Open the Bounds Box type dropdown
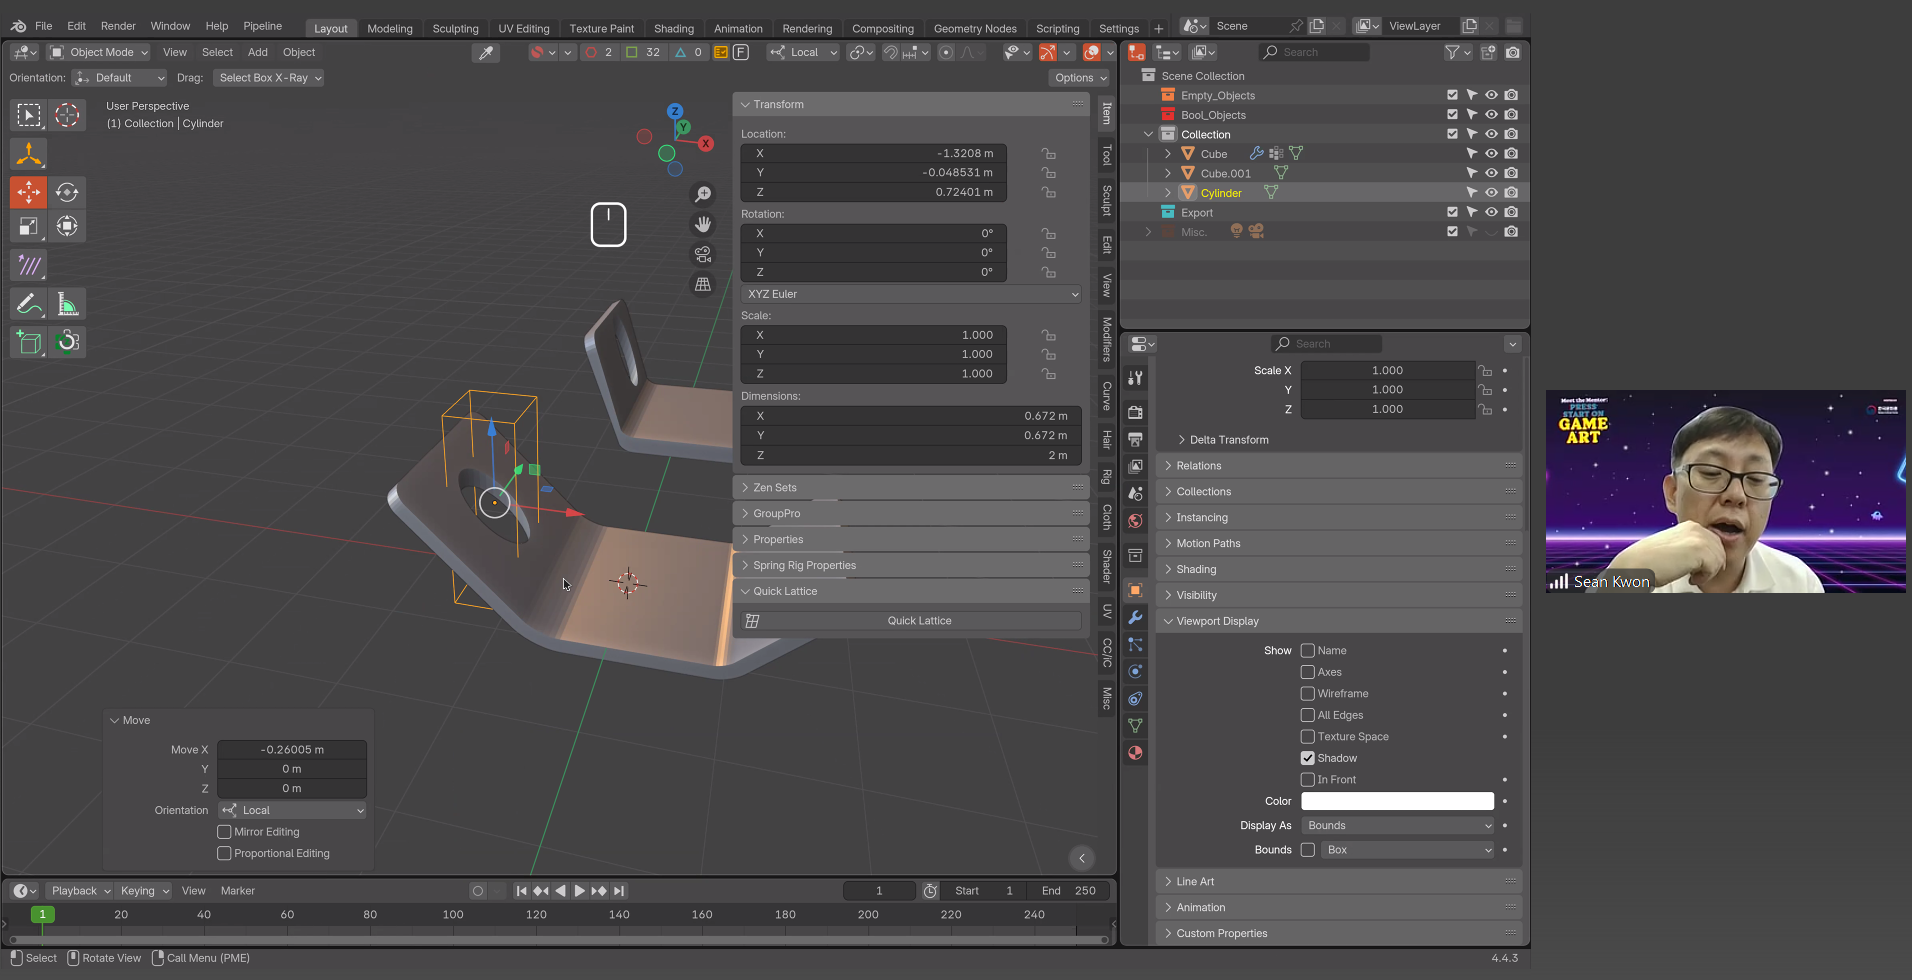The image size is (1912, 980). 1407,850
